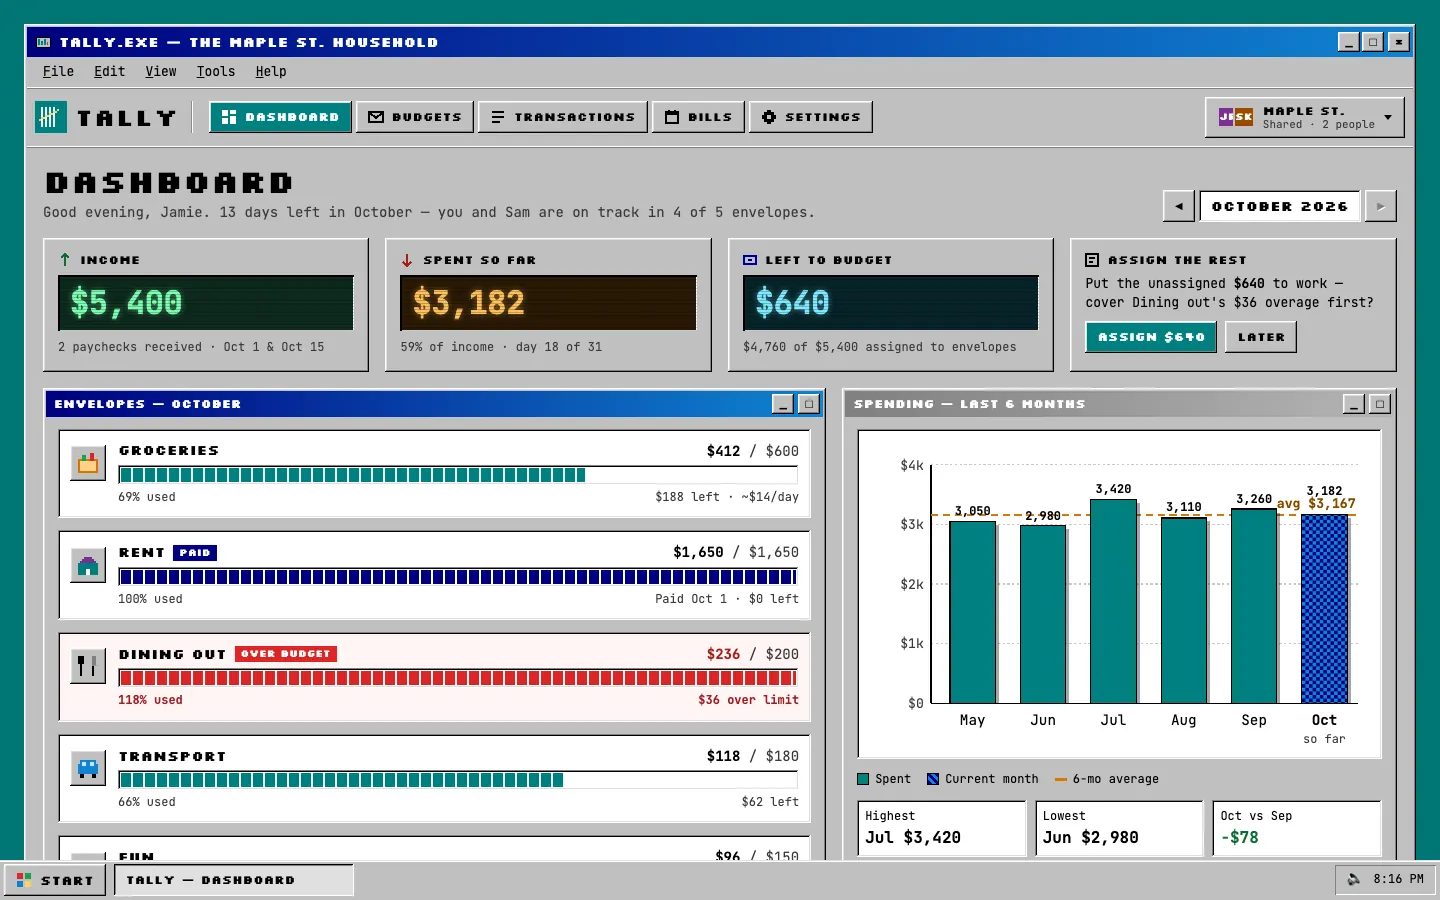Select the October 2026 month field

point(1280,206)
